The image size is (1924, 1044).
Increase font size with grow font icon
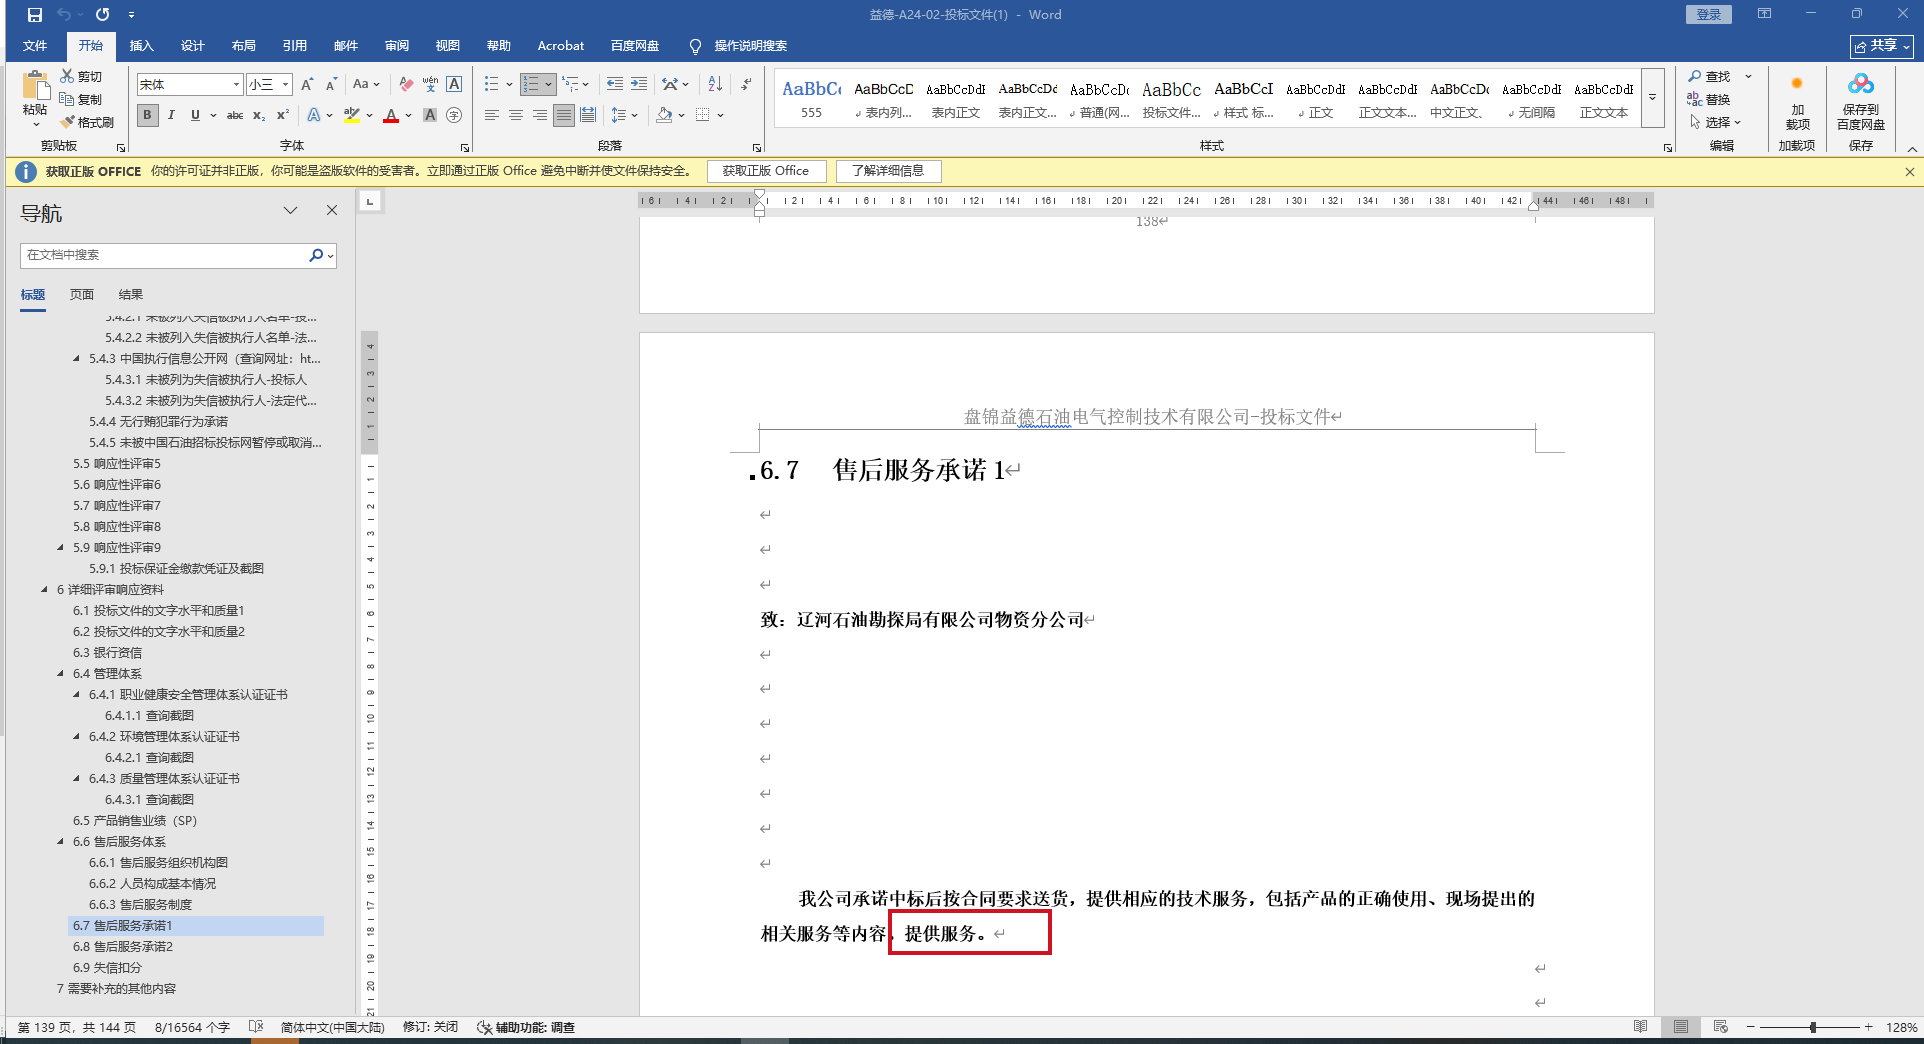[307, 84]
